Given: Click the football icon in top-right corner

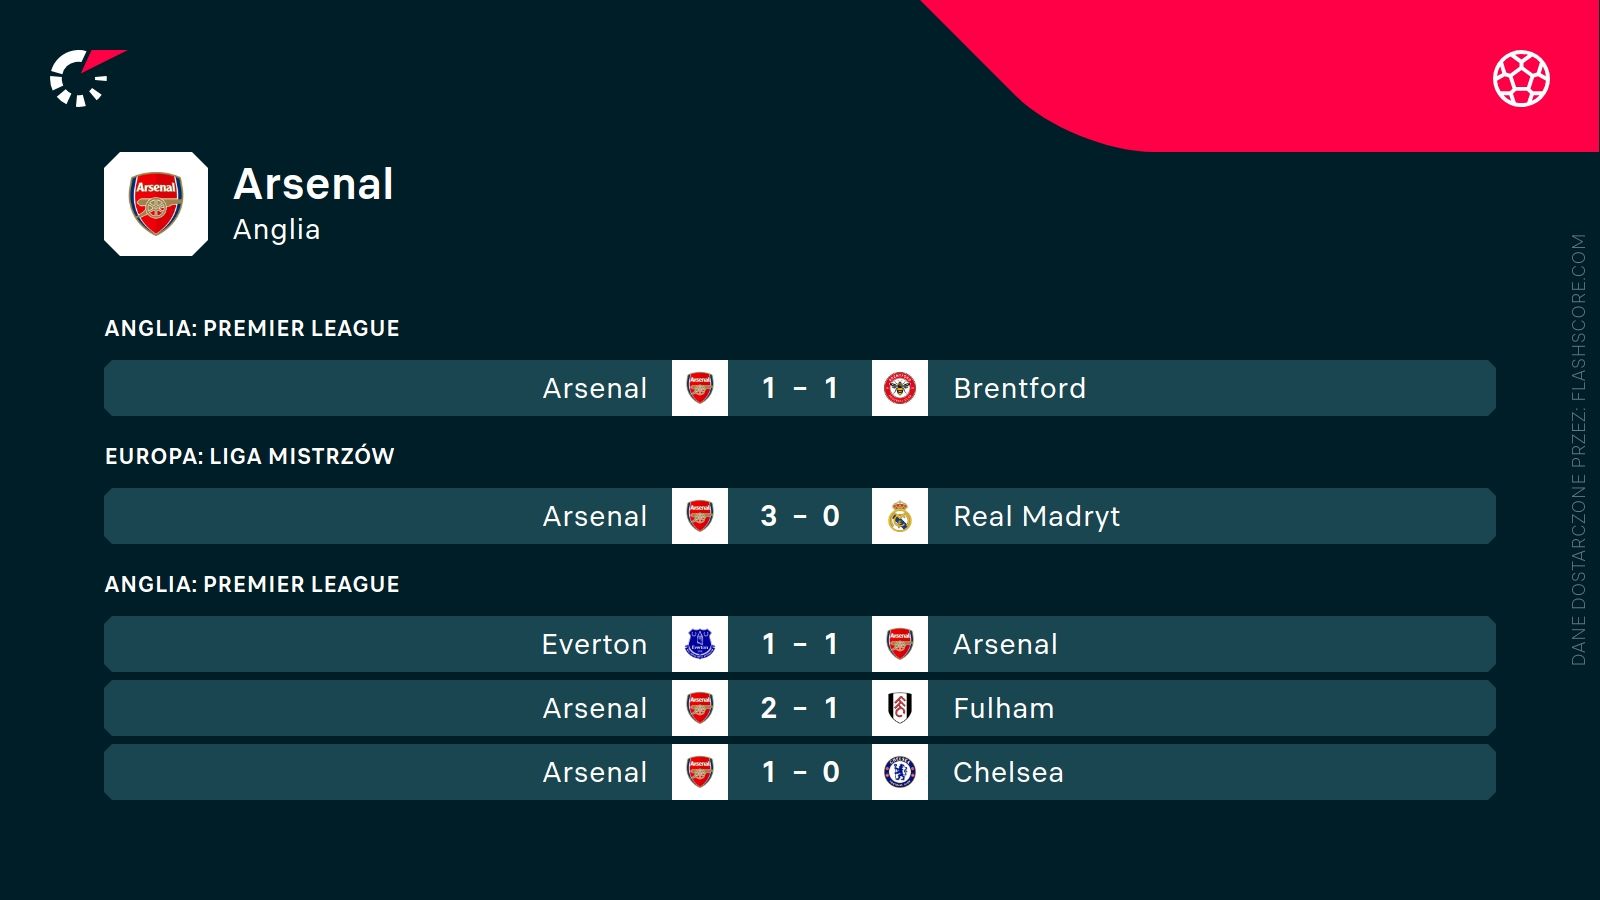Looking at the screenshot, I should tap(1521, 78).
